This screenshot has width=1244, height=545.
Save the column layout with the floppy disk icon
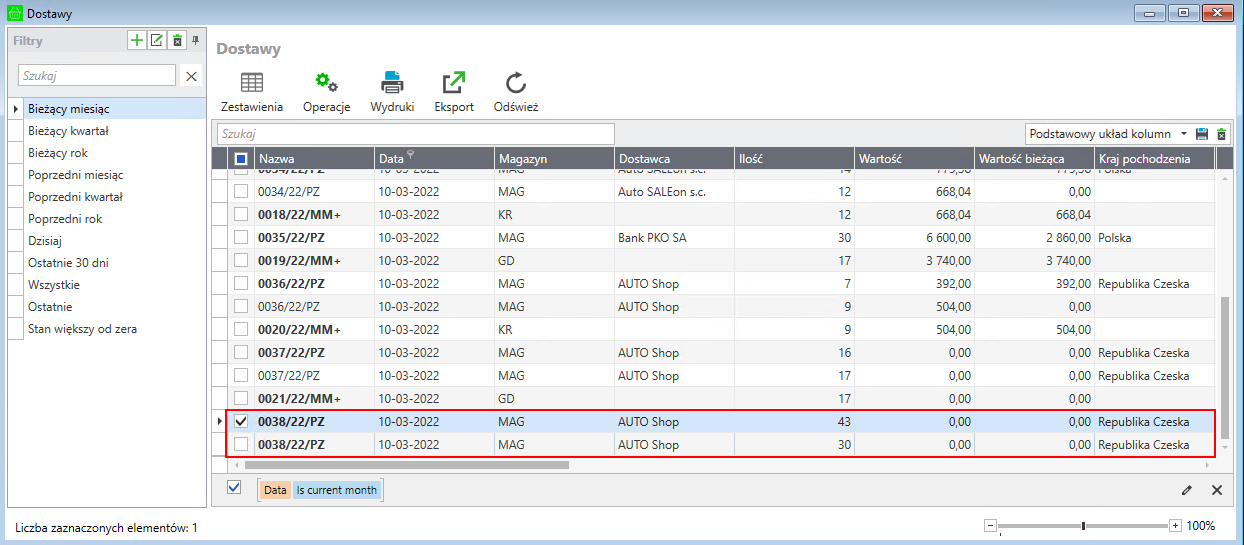tap(1202, 134)
